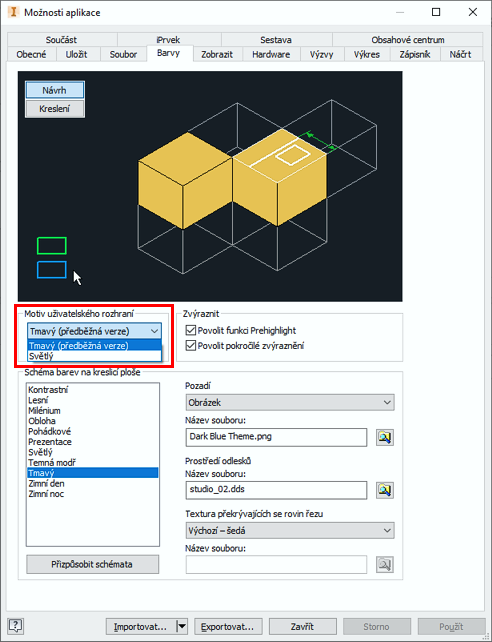The width and height of the screenshot is (492, 642).
Task: Toggle Povolit funkci Prehighlight checkbox
Action: (190, 330)
